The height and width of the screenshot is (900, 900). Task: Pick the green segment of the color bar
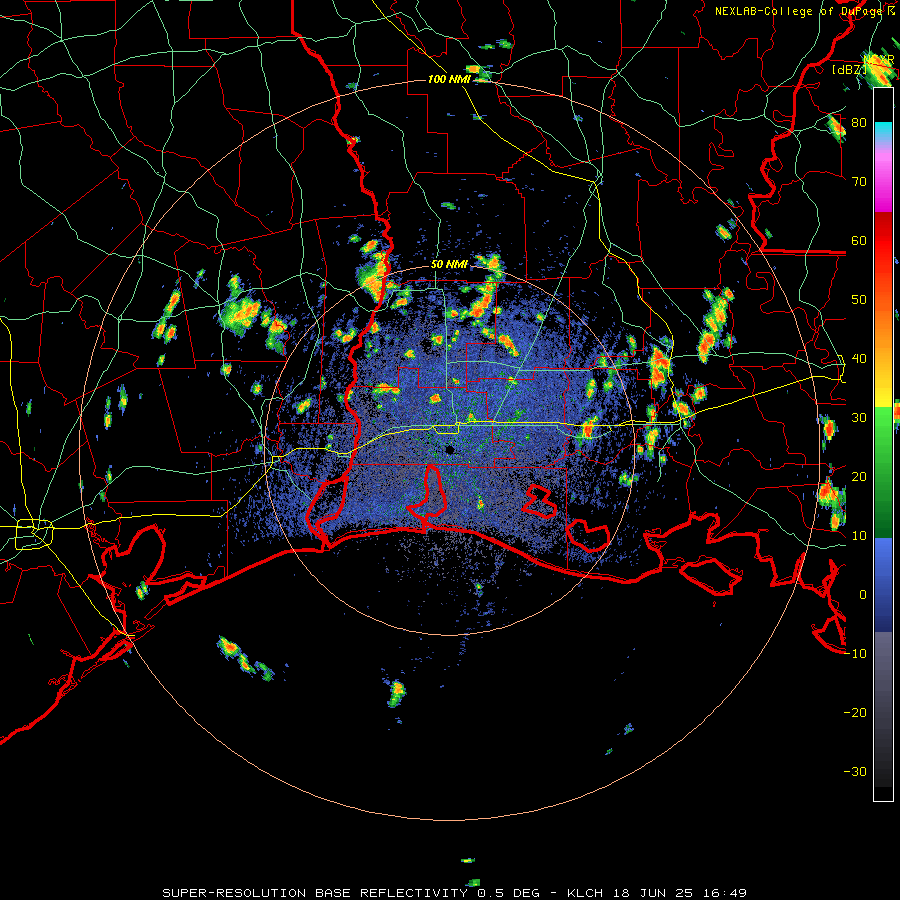(883, 472)
